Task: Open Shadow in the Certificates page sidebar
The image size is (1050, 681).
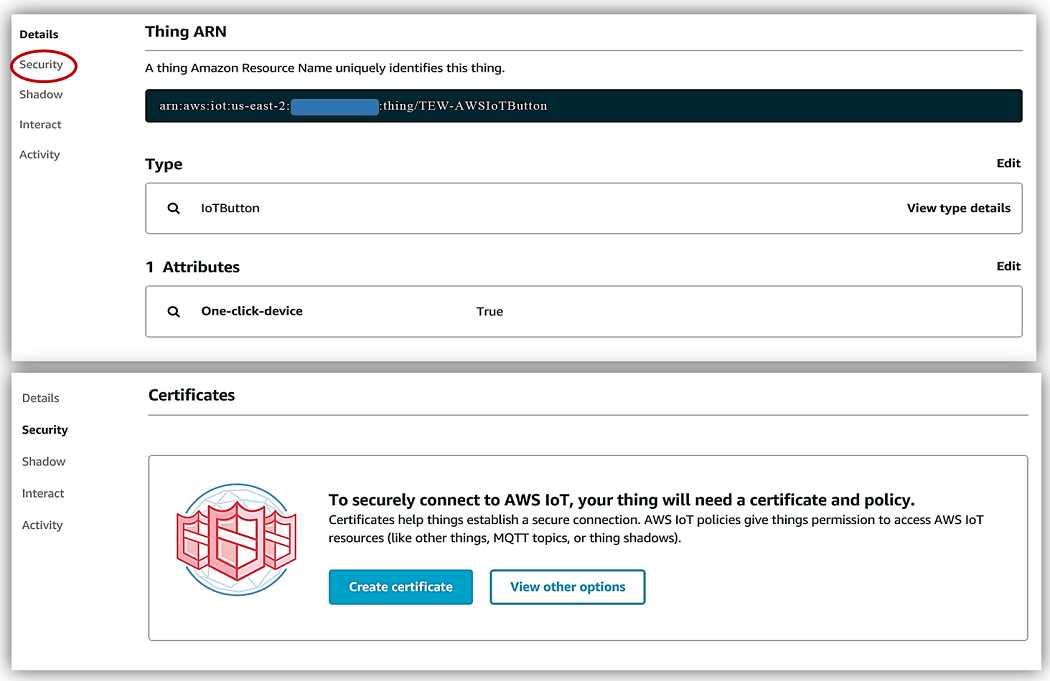Action: point(44,462)
